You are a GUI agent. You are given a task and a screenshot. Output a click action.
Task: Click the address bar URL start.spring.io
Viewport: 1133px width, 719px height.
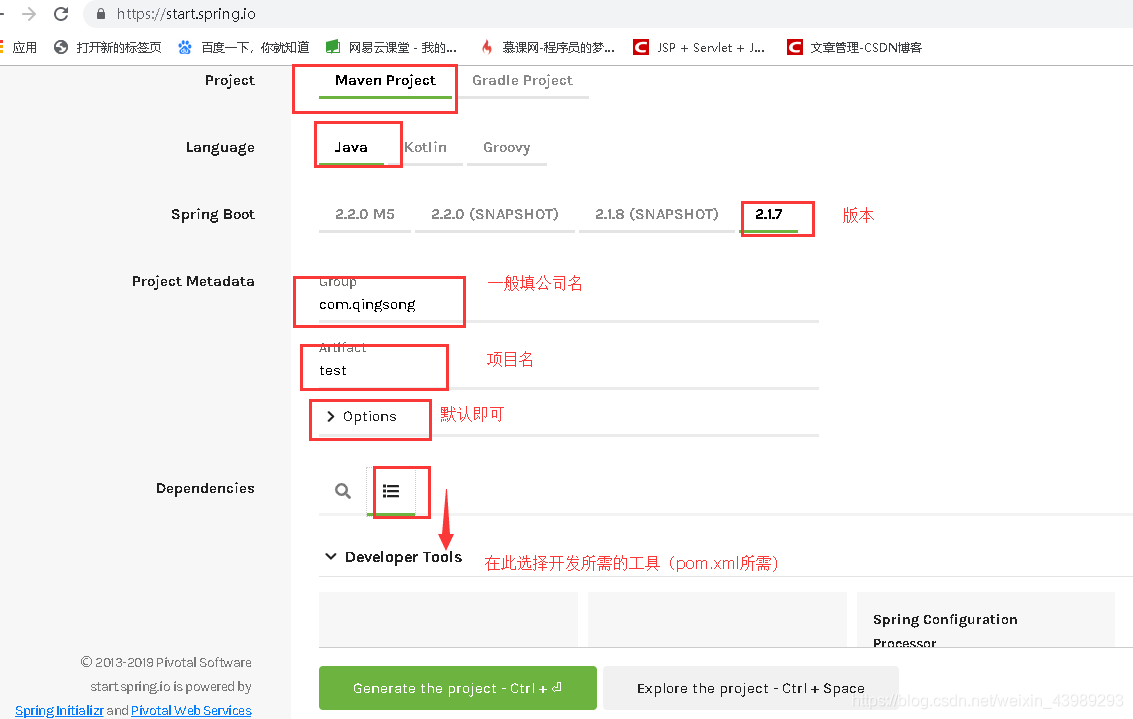[x=186, y=14]
